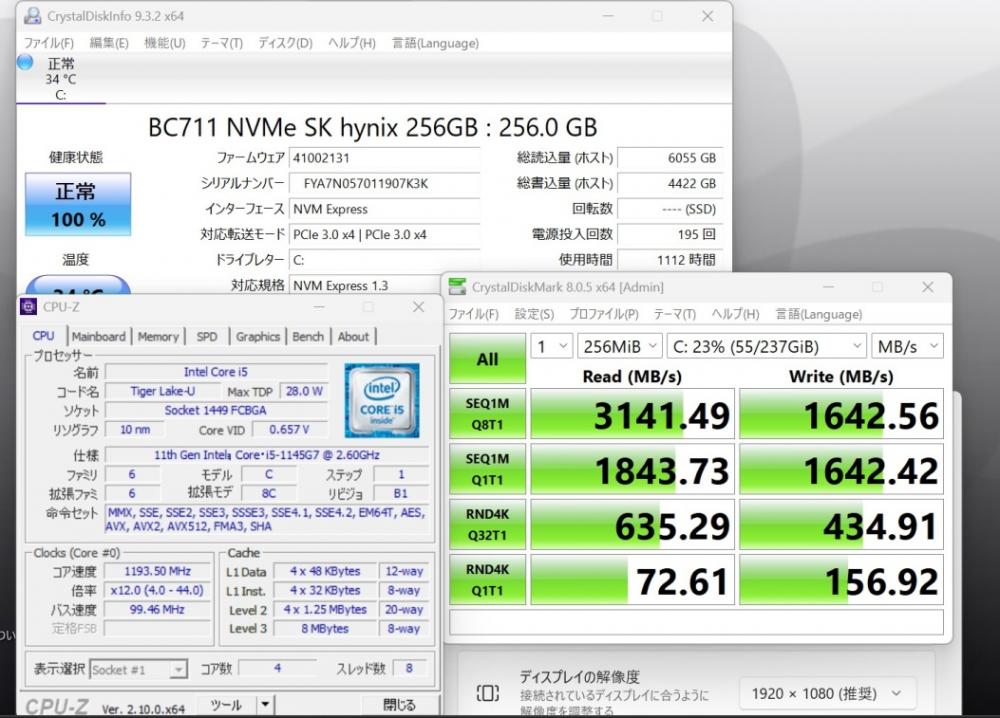Click the blue disk status orb for drive C:
Viewport: 1000px width, 718px height.
pyautogui.click(x=25, y=62)
